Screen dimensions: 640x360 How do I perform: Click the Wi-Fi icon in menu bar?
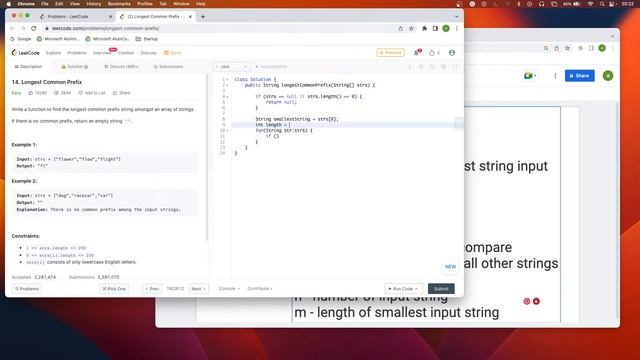pos(591,4)
